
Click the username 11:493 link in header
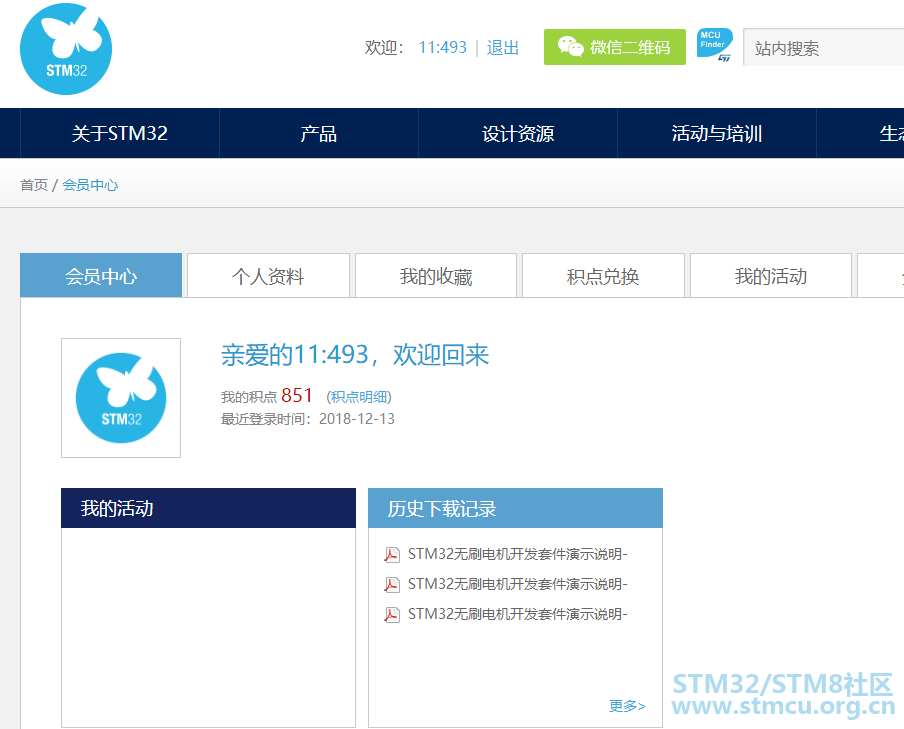point(442,47)
